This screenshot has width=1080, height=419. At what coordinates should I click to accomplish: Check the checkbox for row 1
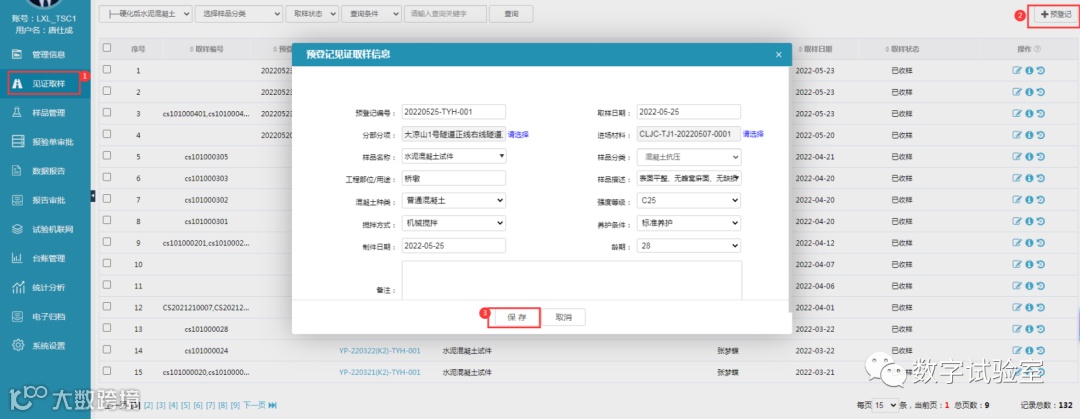[x=107, y=70]
